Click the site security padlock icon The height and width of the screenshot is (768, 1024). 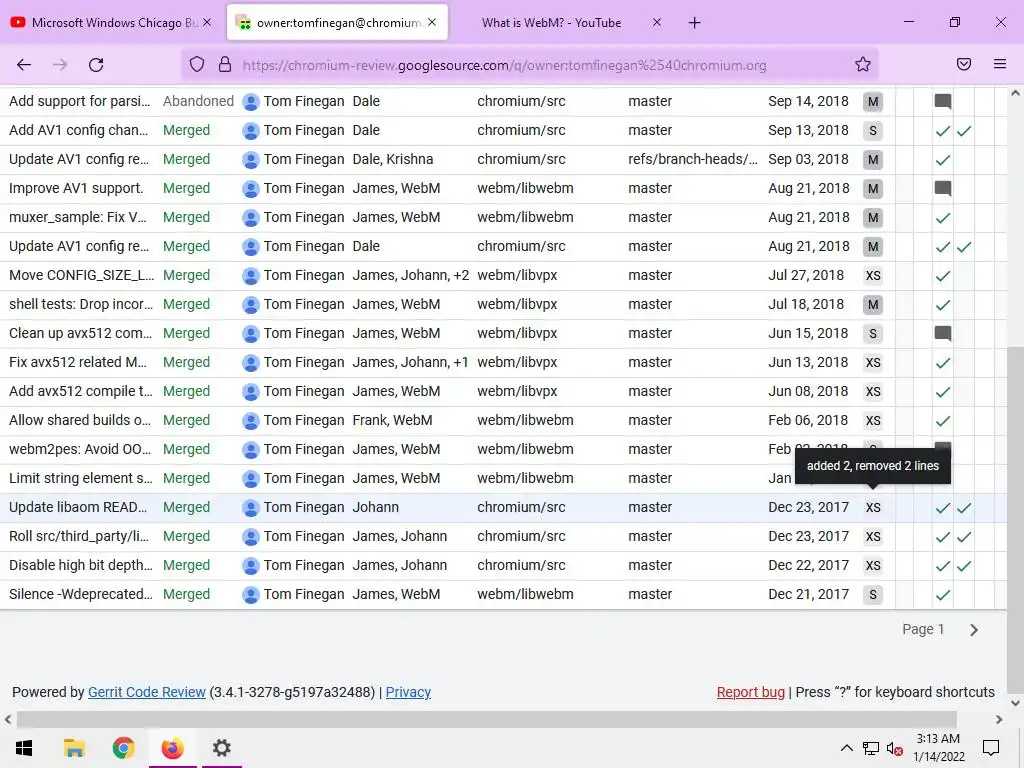(225, 64)
